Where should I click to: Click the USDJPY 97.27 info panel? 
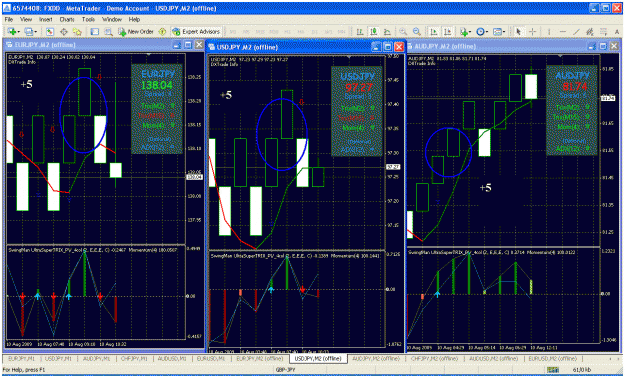pos(357,111)
